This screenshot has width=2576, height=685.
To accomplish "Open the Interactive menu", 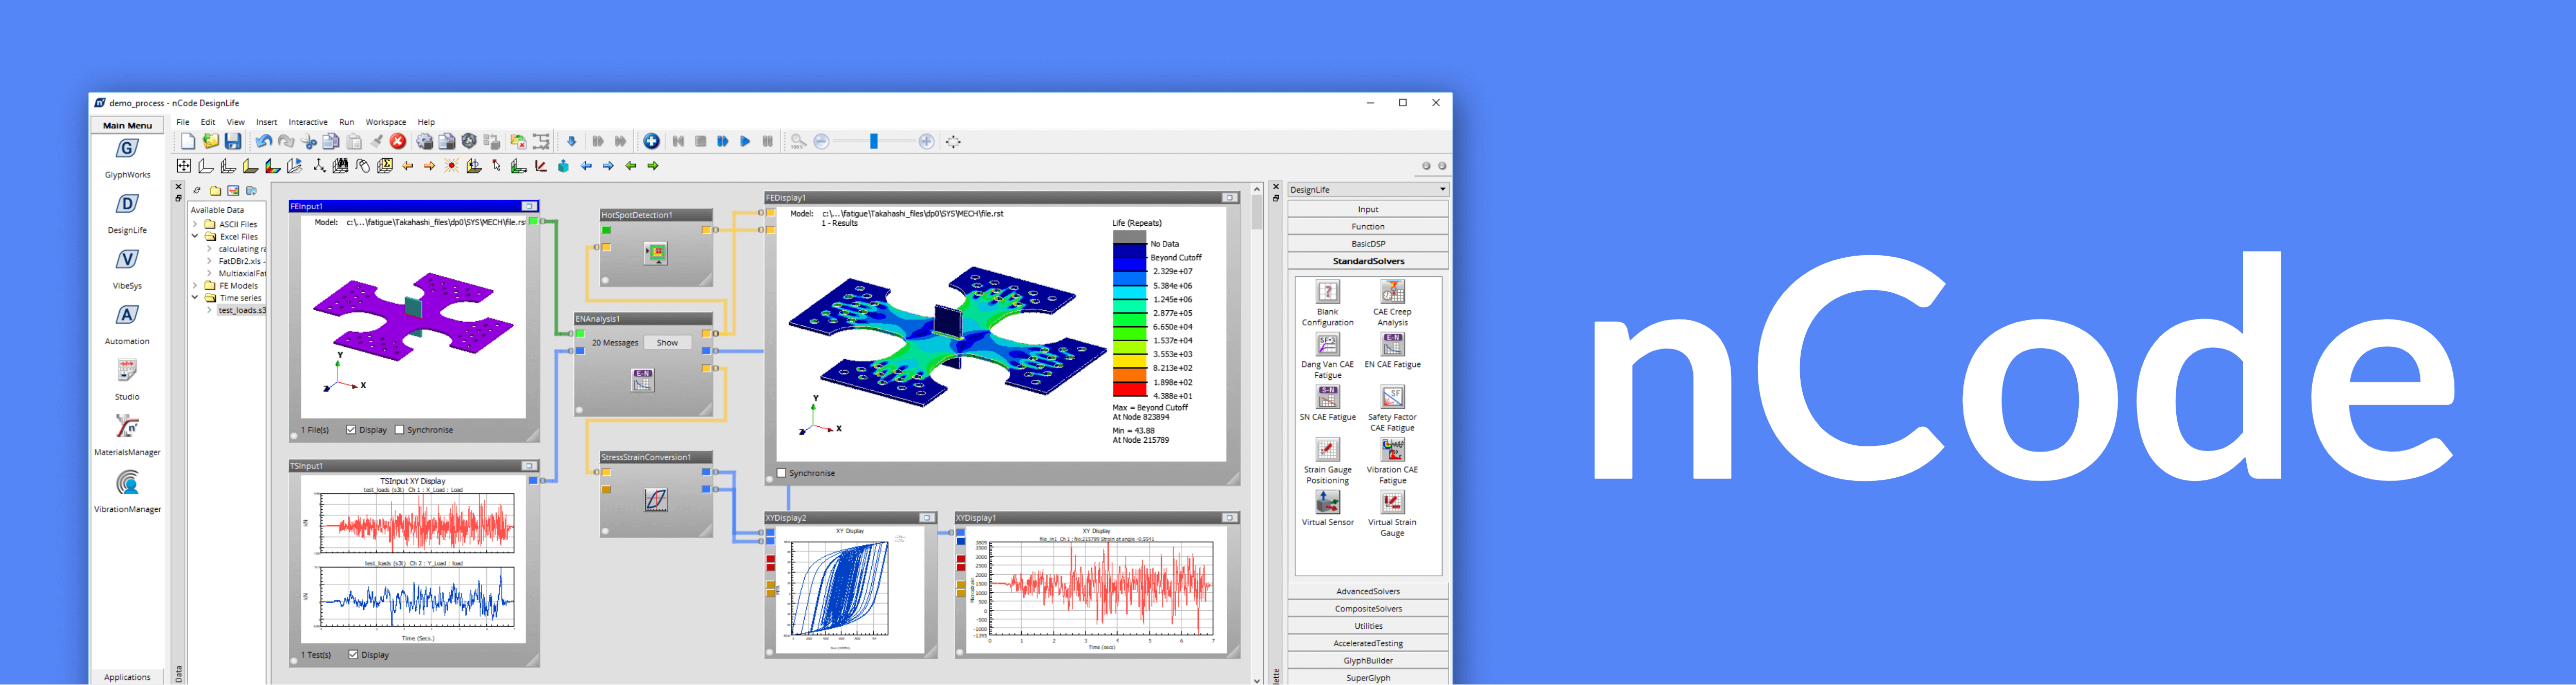I will point(308,122).
